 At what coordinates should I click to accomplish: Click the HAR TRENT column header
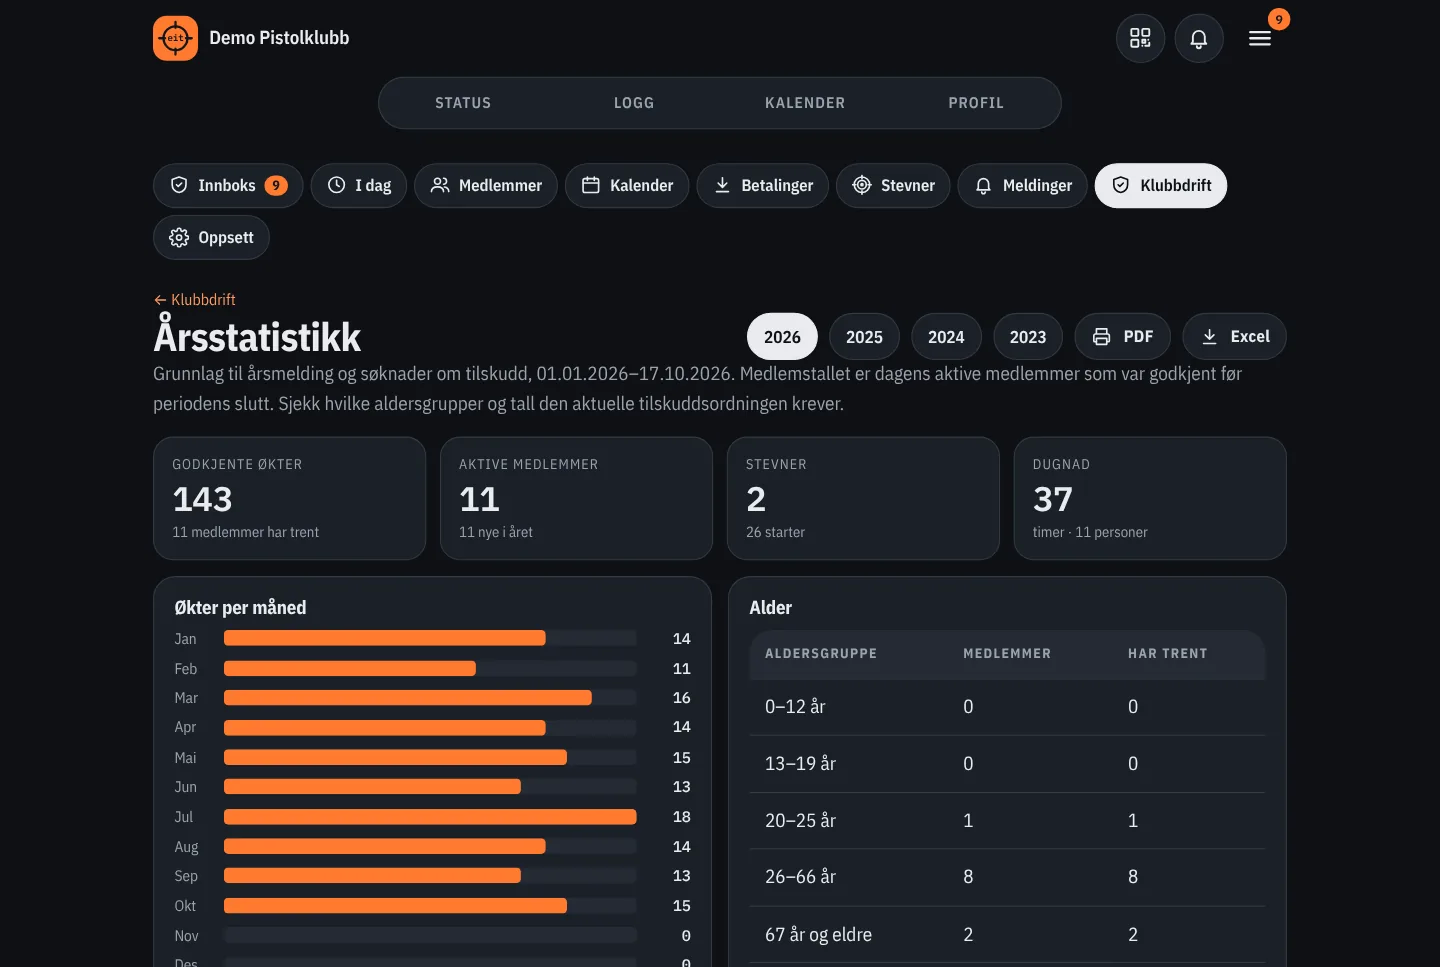(1168, 653)
